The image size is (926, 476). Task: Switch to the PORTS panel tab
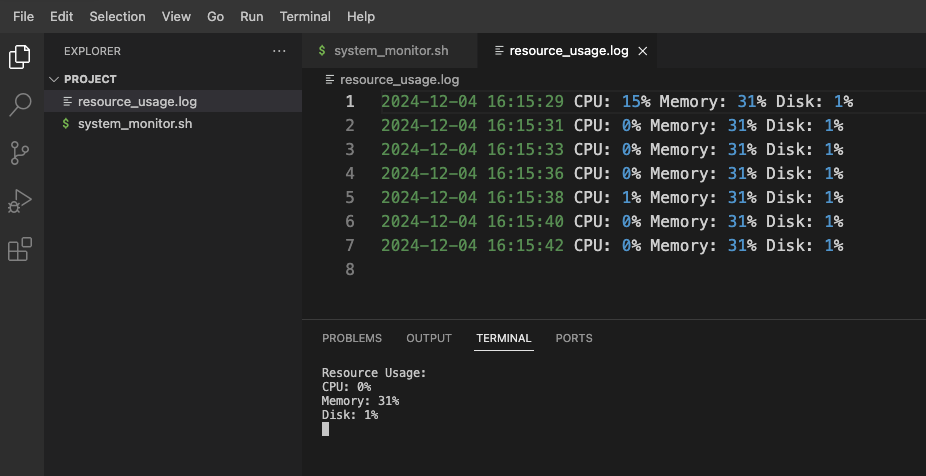point(574,338)
